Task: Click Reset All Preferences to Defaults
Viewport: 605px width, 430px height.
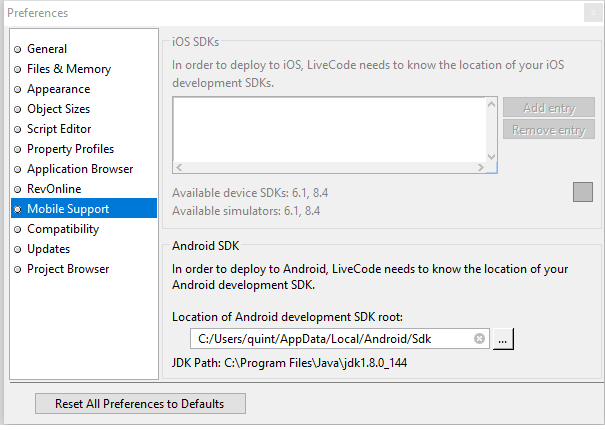Action: click(139, 404)
